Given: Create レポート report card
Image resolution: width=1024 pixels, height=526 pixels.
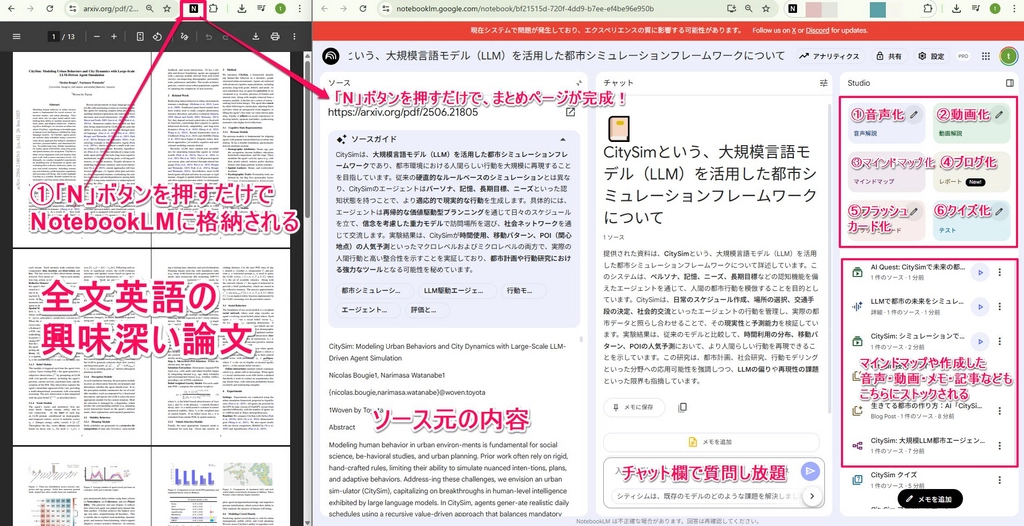Looking at the screenshot, I should [971, 171].
